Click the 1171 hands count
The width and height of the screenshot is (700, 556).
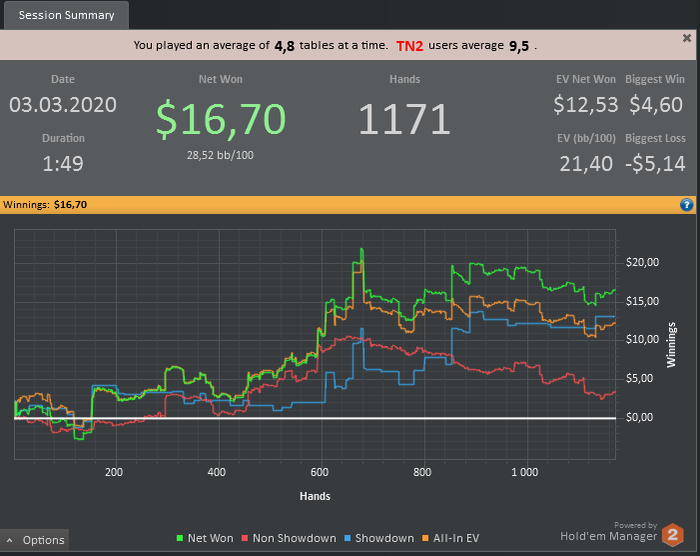pos(404,119)
